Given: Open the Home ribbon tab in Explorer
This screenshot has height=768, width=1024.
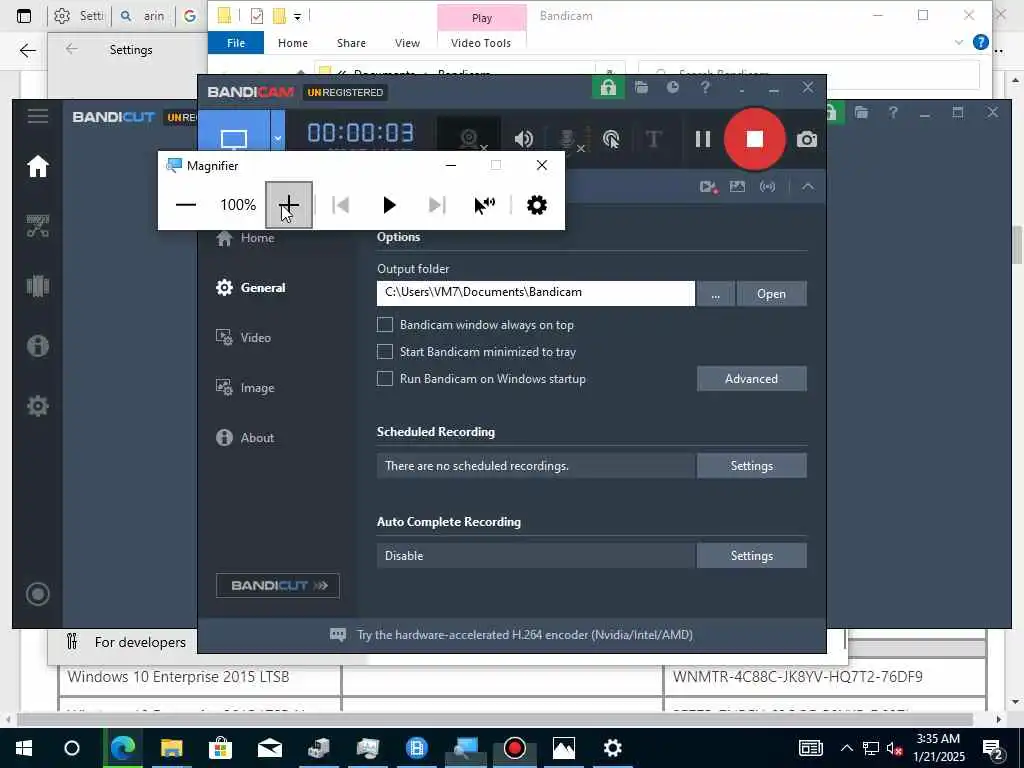Looking at the screenshot, I should (x=293, y=43).
